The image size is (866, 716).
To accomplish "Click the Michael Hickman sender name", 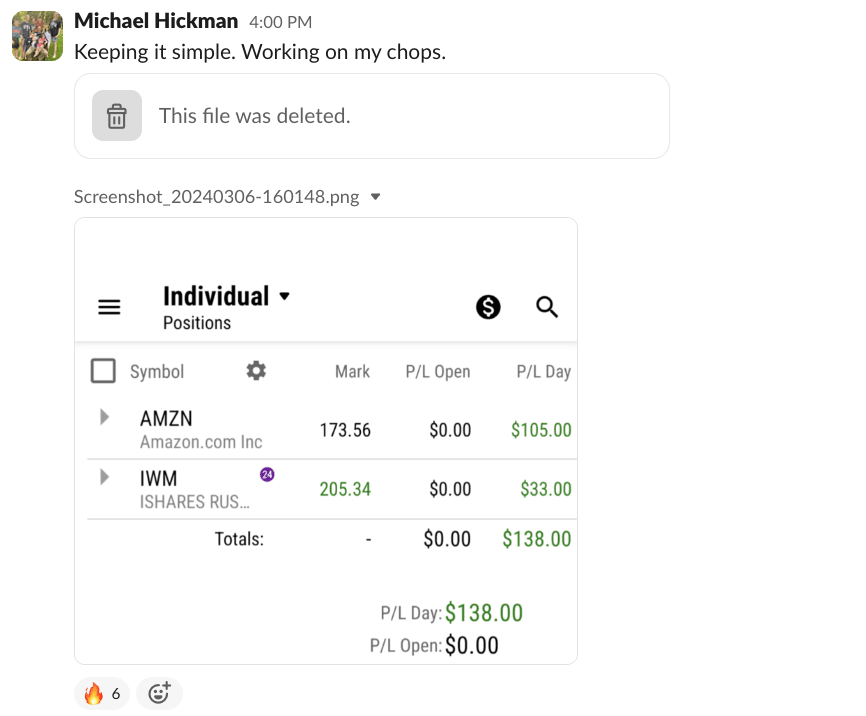I will pyautogui.click(x=156, y=21).
